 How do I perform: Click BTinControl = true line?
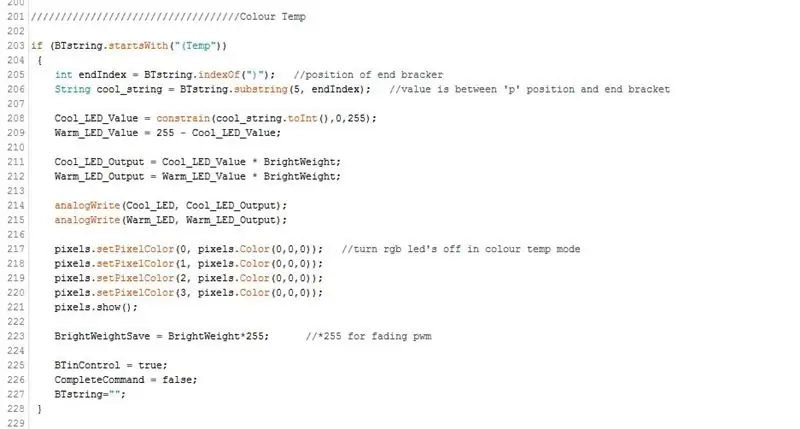click(x=111, y=366)
